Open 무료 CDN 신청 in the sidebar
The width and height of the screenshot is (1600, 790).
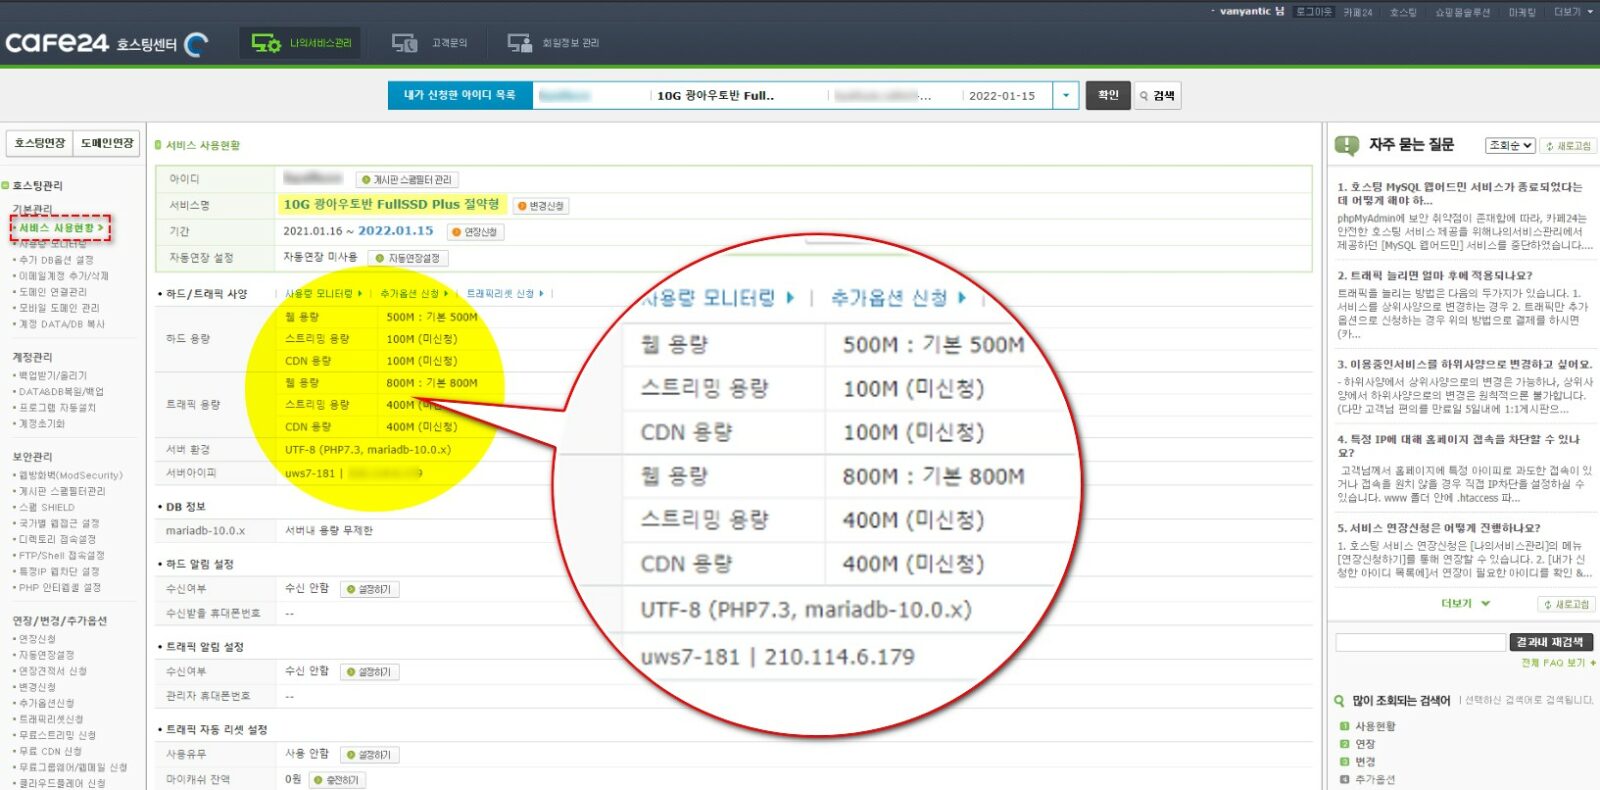pos(50,751)
